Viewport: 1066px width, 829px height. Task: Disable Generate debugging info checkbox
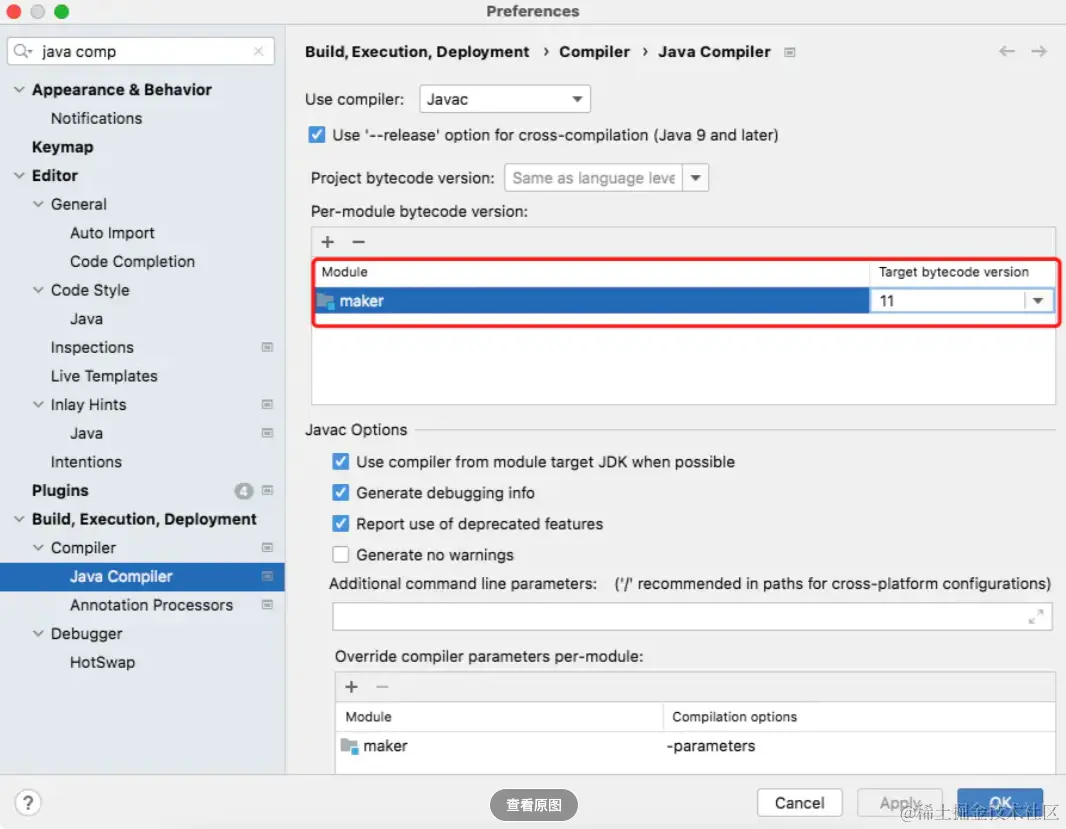(x=341, y=493)
